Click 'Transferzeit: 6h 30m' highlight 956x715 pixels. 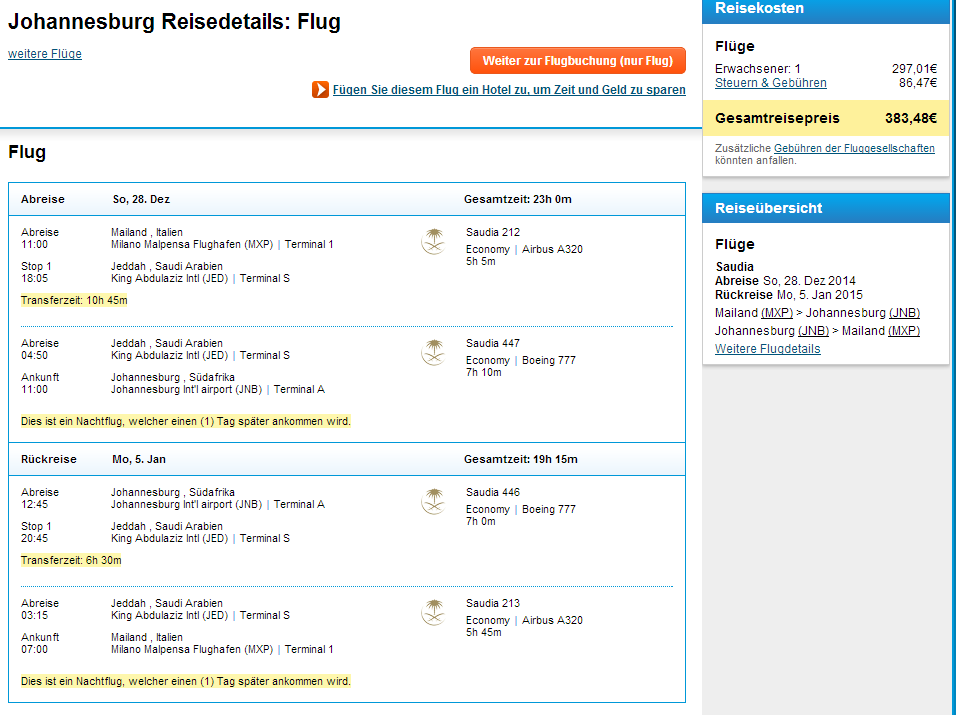pyautogui.click(x=71, y=560)
